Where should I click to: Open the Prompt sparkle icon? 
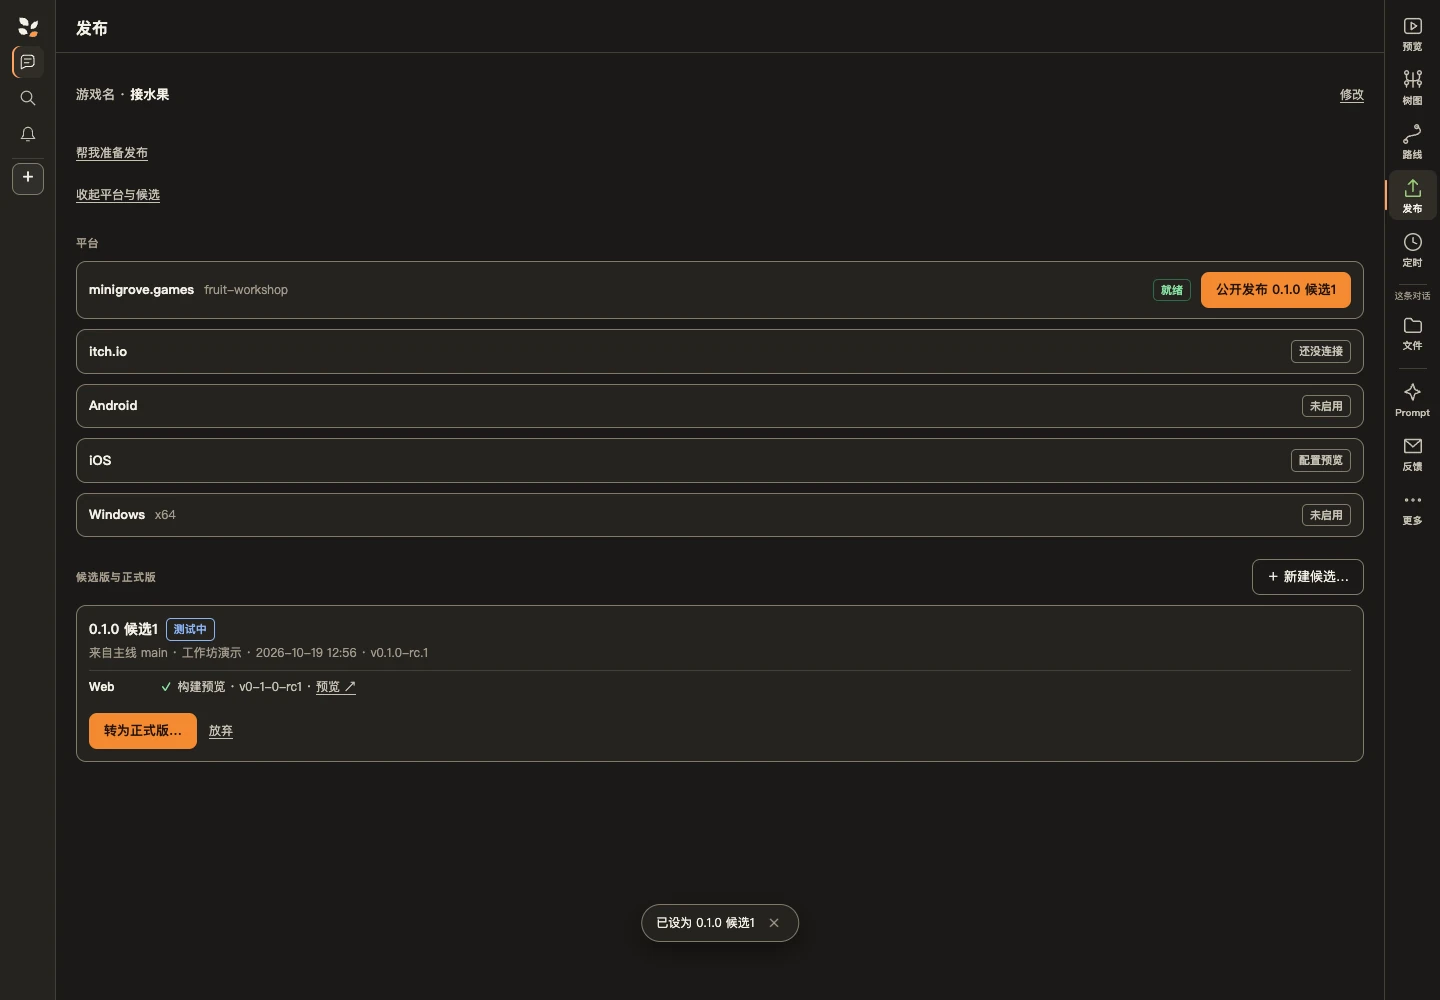[1412, 400]
